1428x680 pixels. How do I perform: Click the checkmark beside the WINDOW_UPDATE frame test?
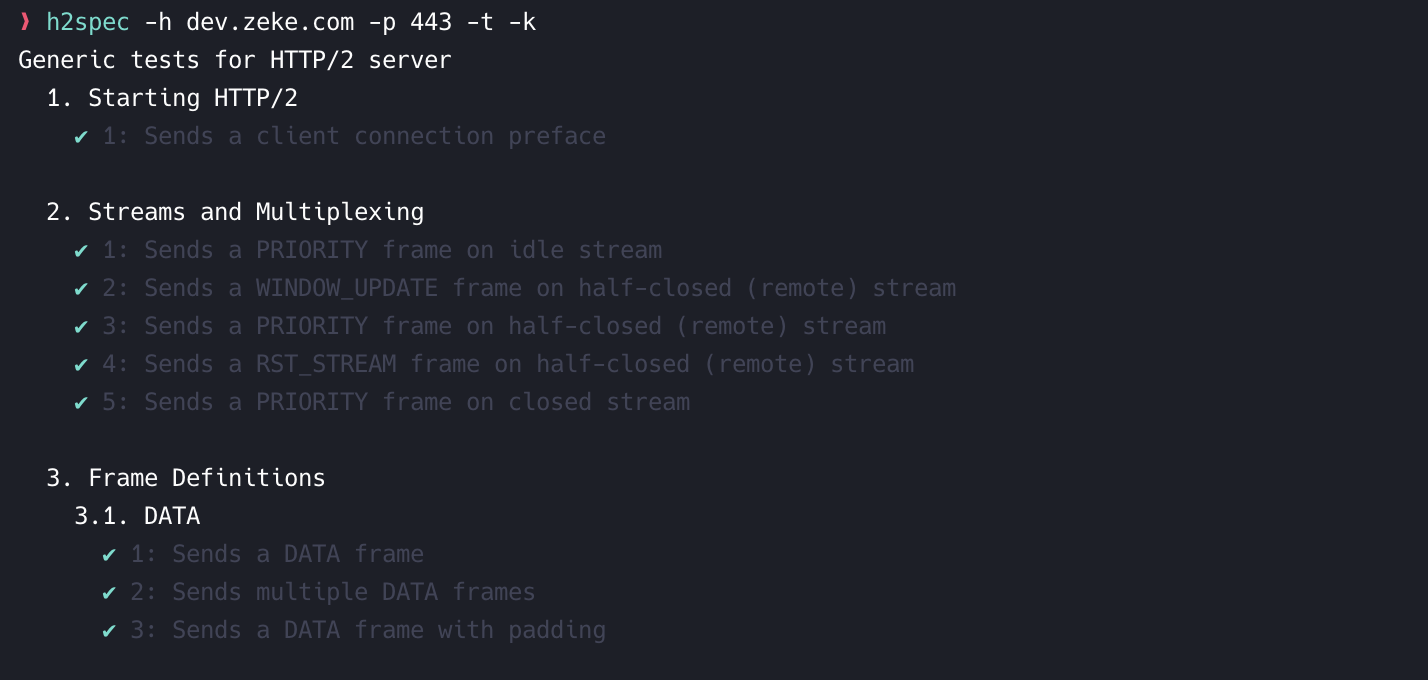click(x=82, y=289)
